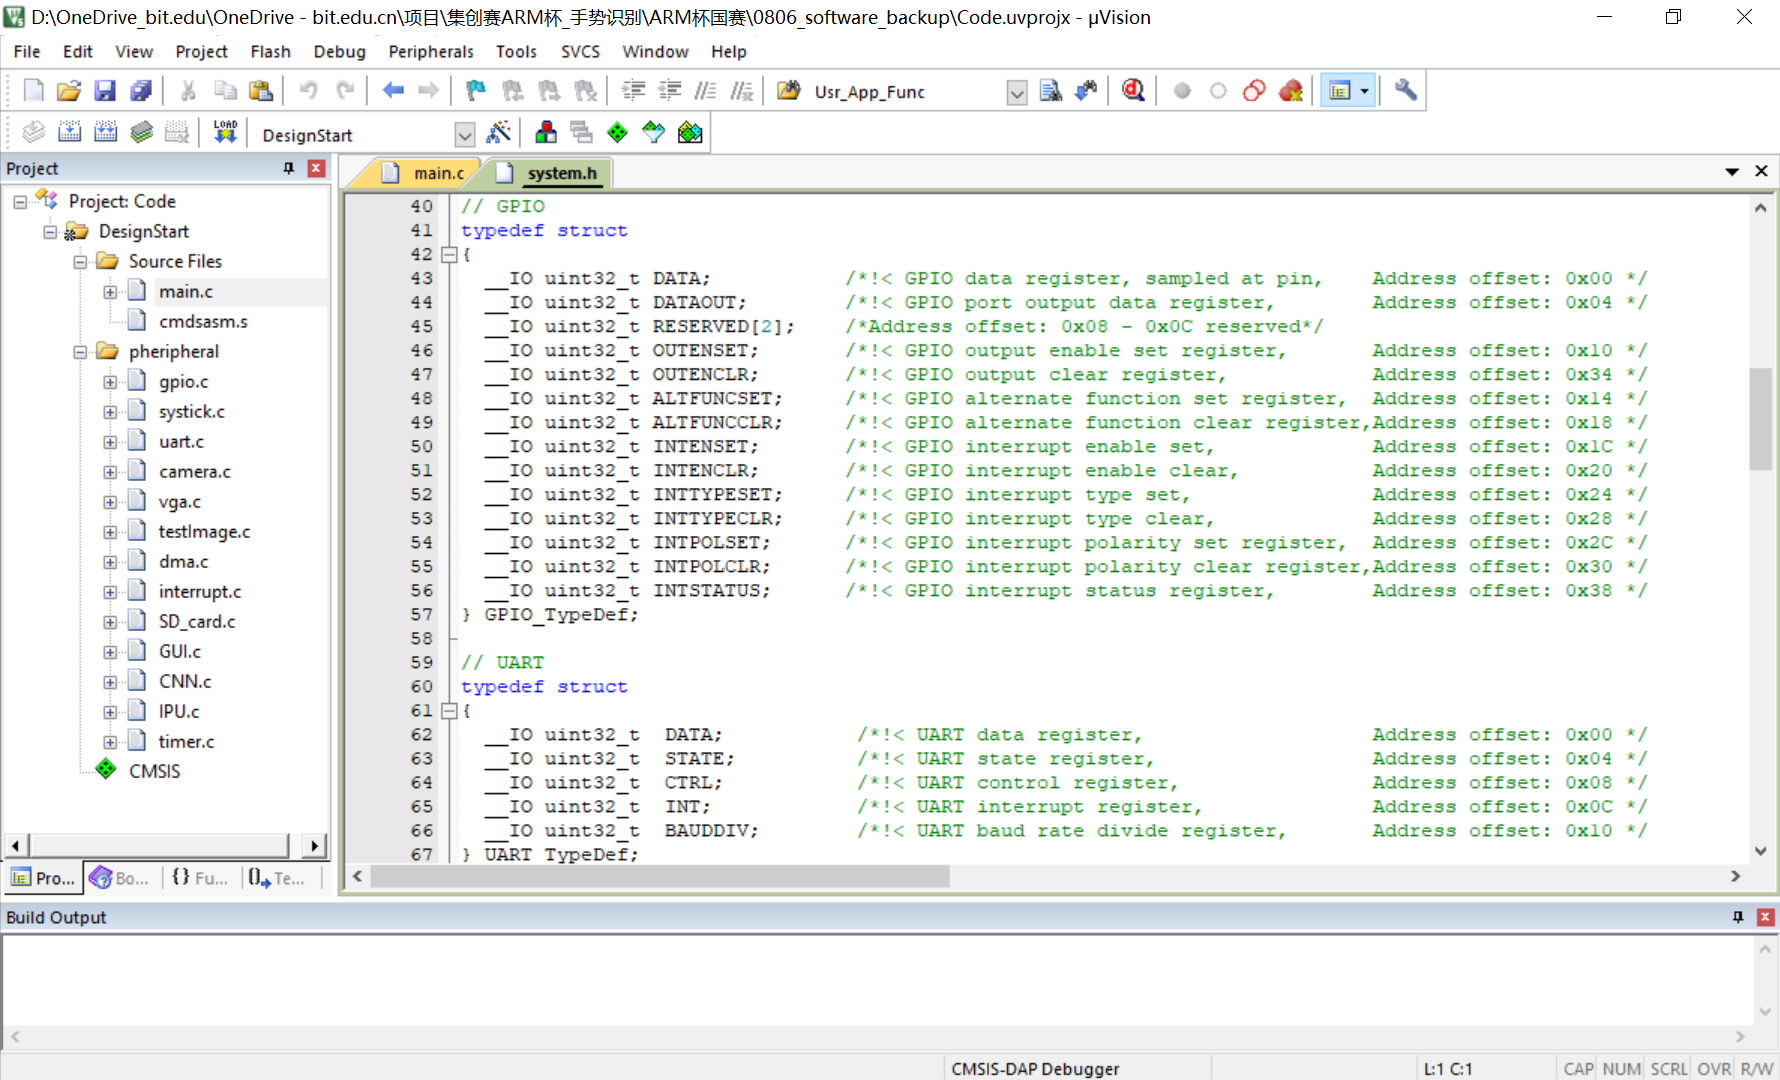Open the Debug menu
The width and height of the screenshot is (1780, 1080).
tap(339, 52)
